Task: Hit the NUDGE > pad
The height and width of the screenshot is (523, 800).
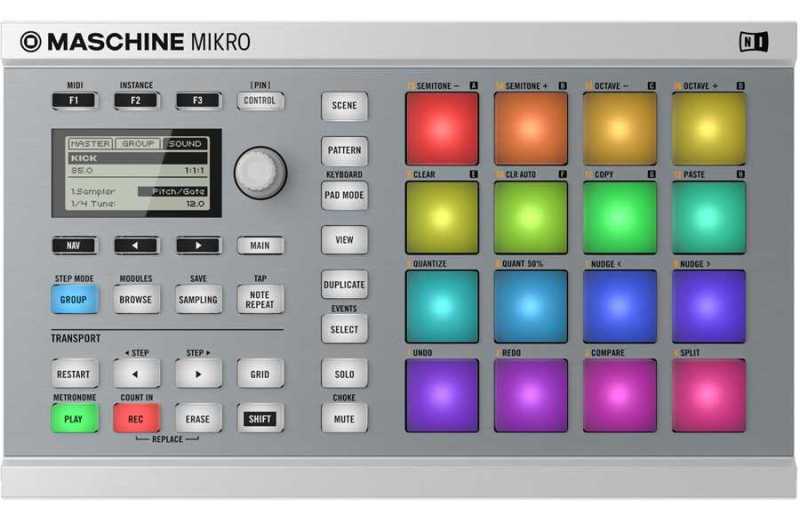Action: click(709, 306)
